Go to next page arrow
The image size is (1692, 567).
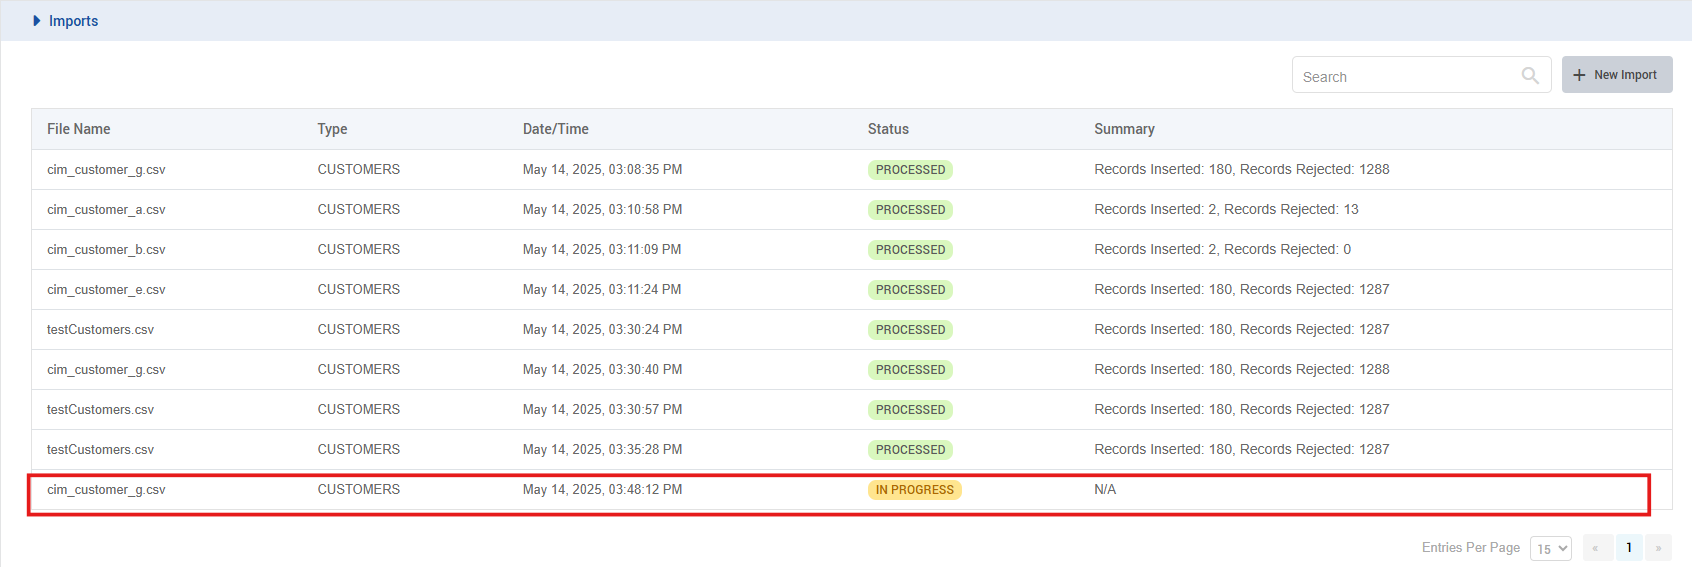point(1658,548)
